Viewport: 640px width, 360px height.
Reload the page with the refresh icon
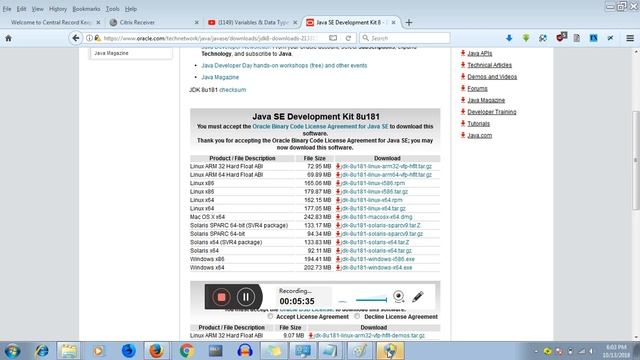pos(348,38)
